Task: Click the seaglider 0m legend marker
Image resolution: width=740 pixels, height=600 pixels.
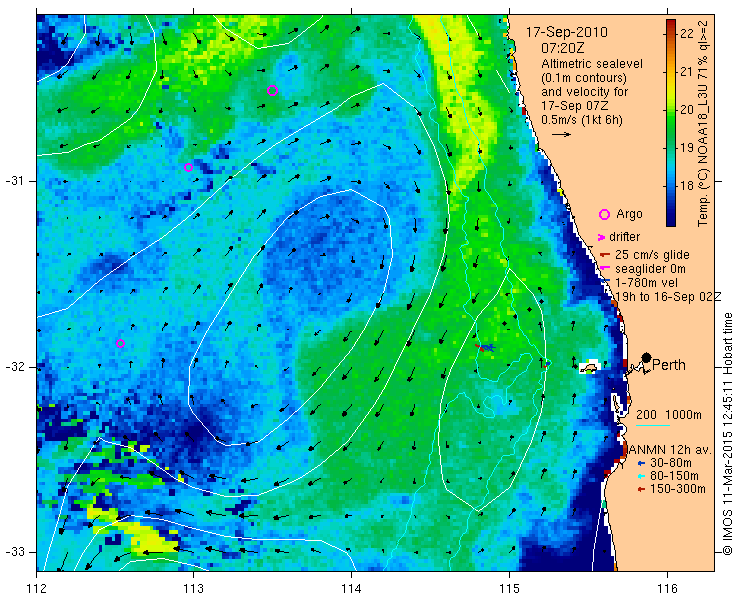Action: (605, 269)
